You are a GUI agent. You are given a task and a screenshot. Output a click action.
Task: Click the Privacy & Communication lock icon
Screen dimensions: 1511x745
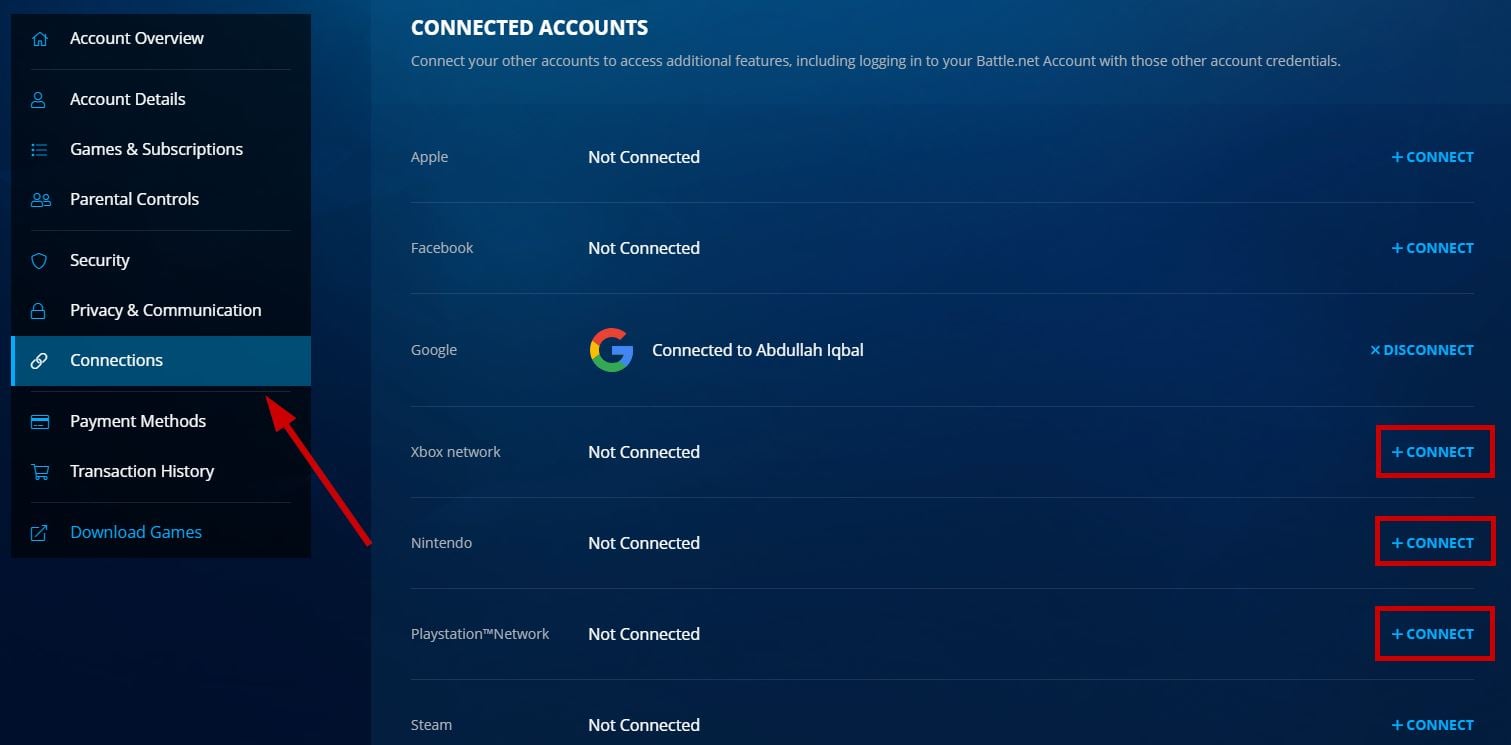click(x=40, y=311)
